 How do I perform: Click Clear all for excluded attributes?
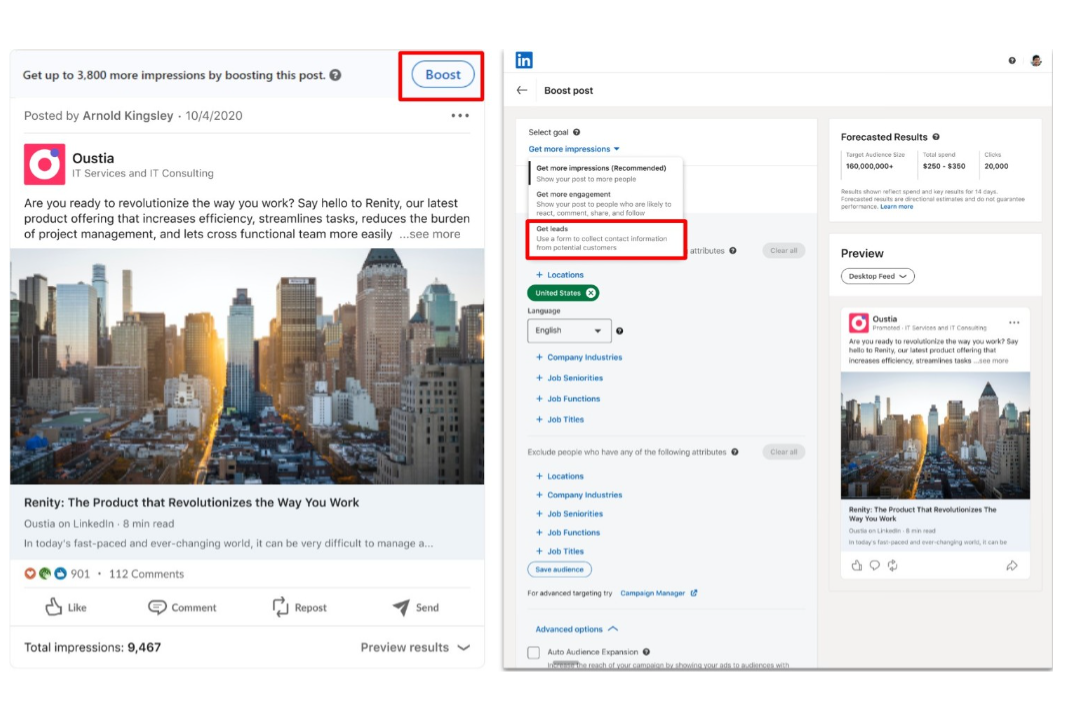(783, 452)
